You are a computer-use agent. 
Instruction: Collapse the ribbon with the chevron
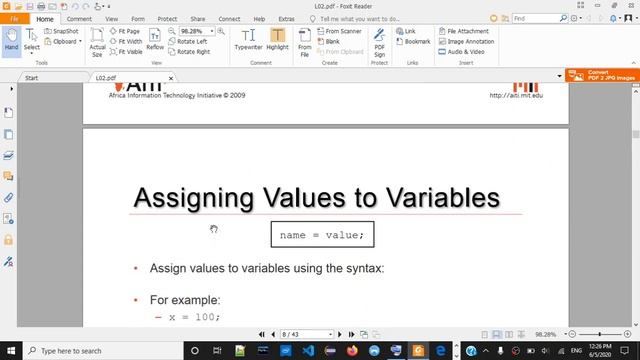point(633,63)
